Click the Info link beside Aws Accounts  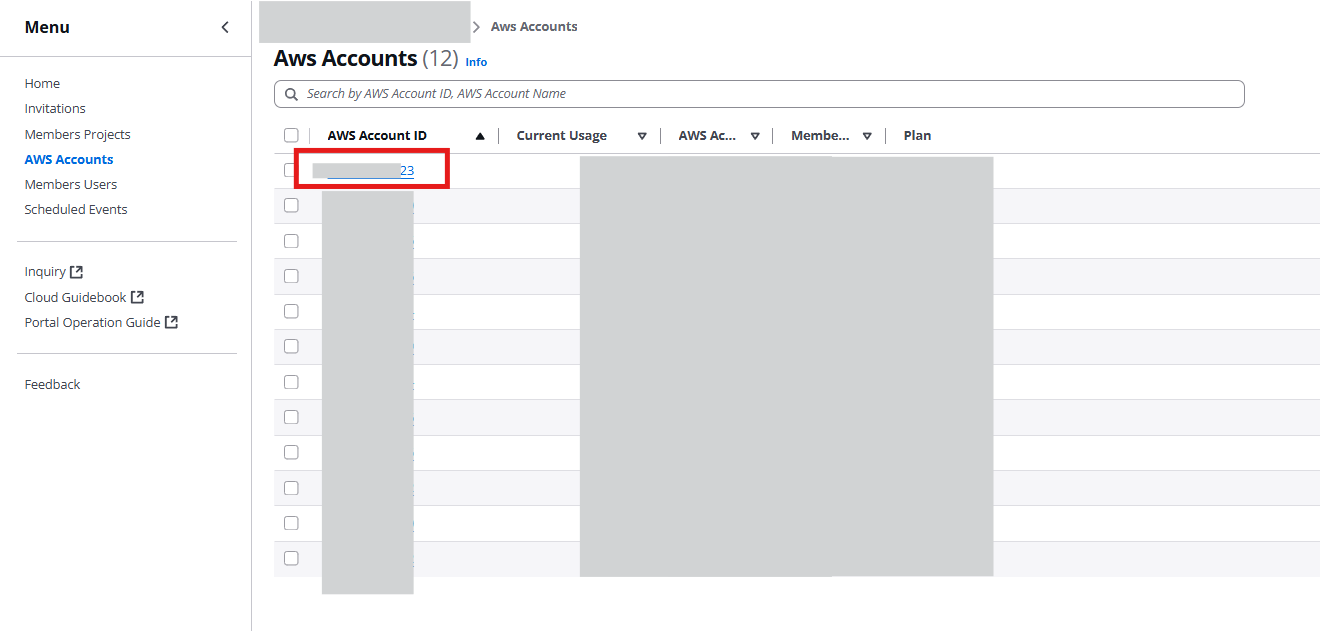click(x=476, y=62)
